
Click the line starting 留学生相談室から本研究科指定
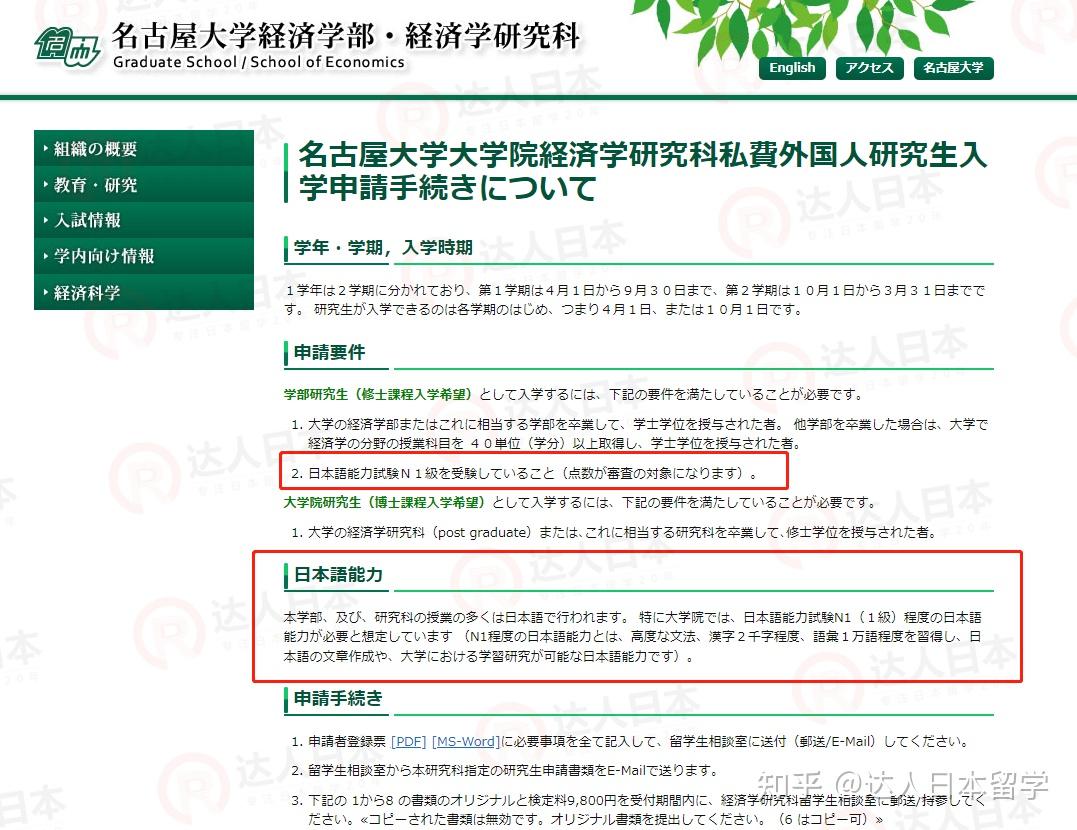(x=512, y=771)
